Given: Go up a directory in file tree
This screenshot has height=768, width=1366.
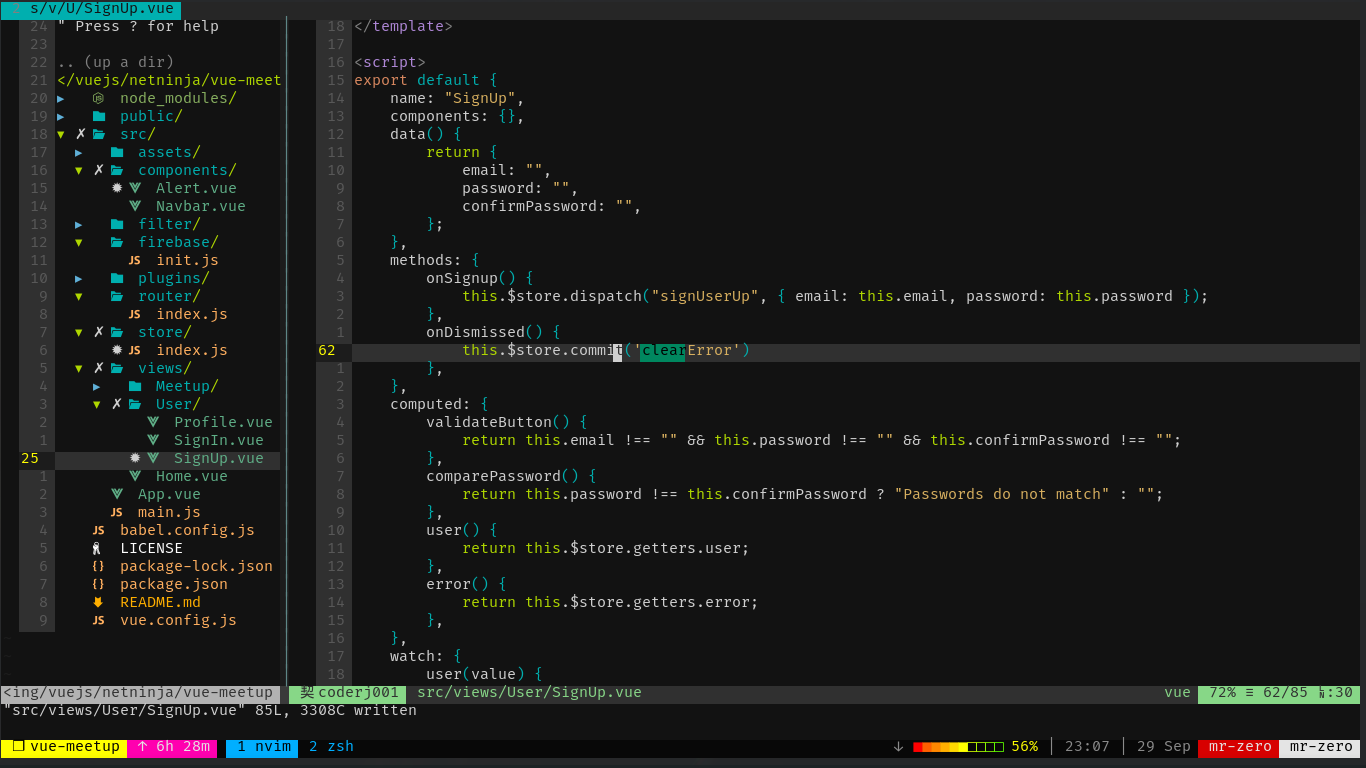Looking at the screenshot, I should pyautogui.click(x=116, y=62).
